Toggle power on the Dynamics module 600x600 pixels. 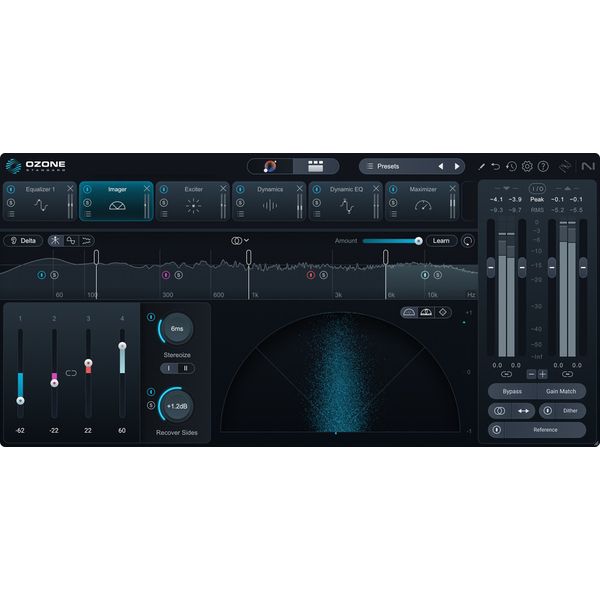pos(240,189)
